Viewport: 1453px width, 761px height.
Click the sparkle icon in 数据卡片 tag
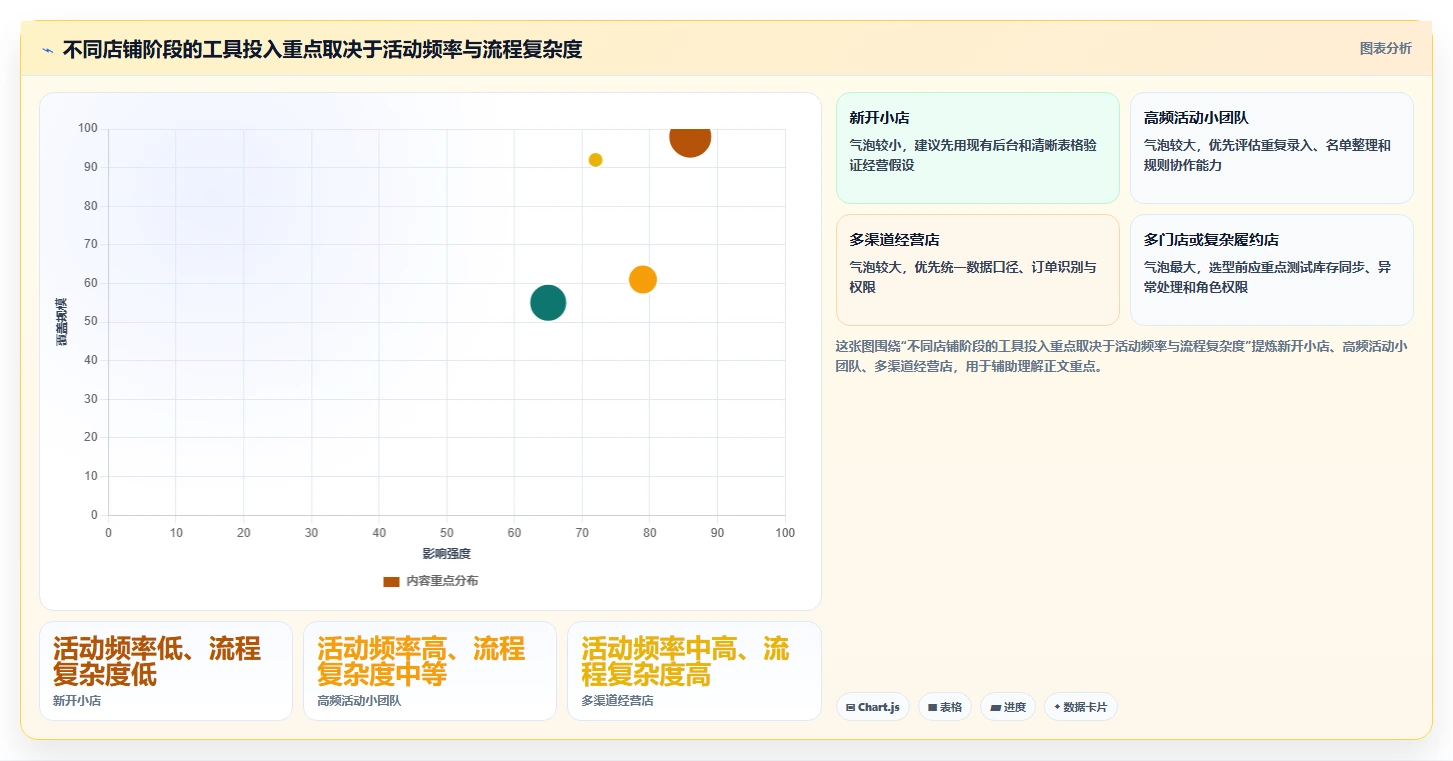click(x=1057, y=707)
